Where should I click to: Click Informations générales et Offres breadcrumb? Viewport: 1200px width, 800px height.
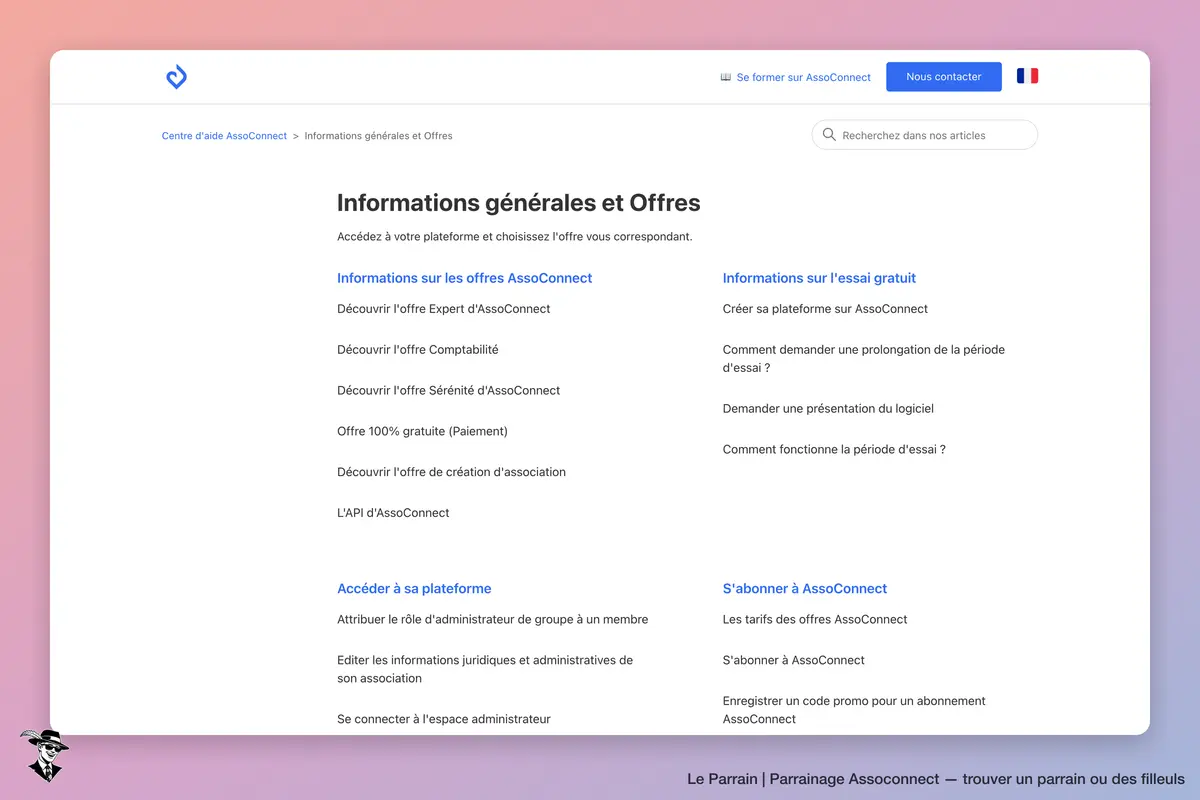coord(378,136)
